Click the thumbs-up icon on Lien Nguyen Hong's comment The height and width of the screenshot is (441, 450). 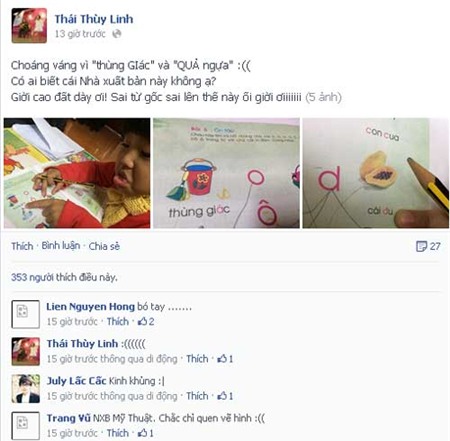coord(142,322)
